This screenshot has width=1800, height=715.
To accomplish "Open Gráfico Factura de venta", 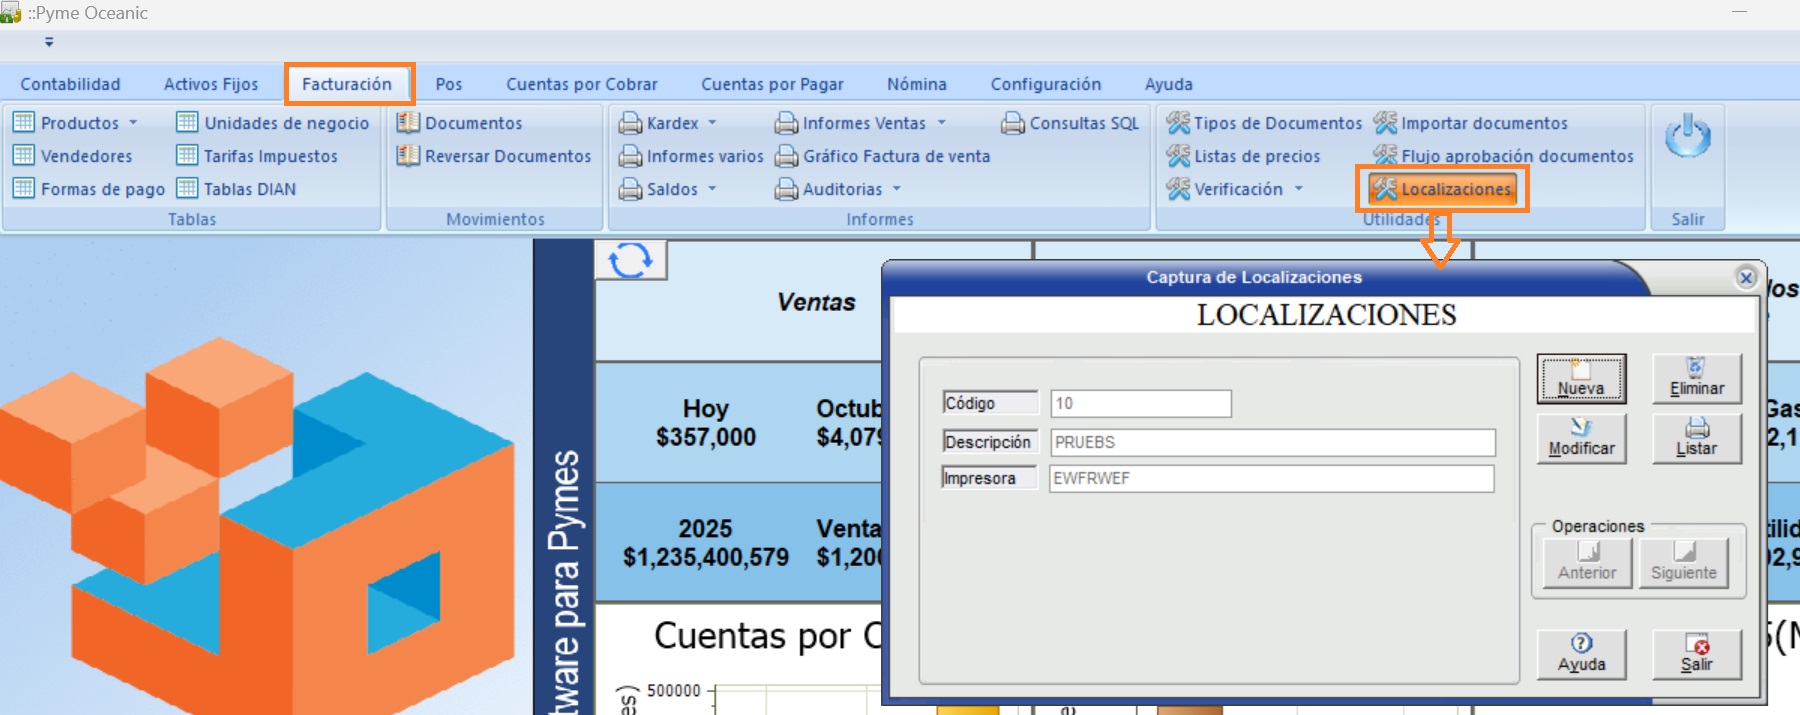I will (884, 156).
